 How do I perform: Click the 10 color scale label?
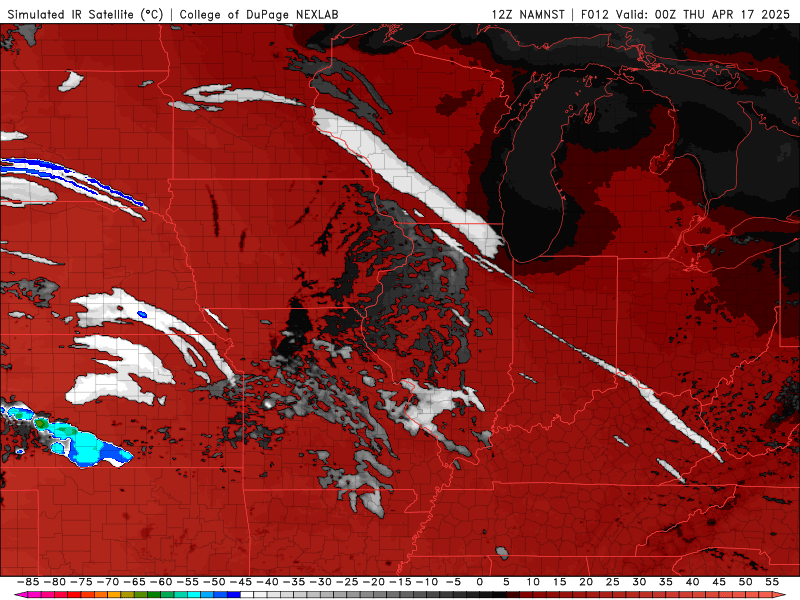(533, 582)
